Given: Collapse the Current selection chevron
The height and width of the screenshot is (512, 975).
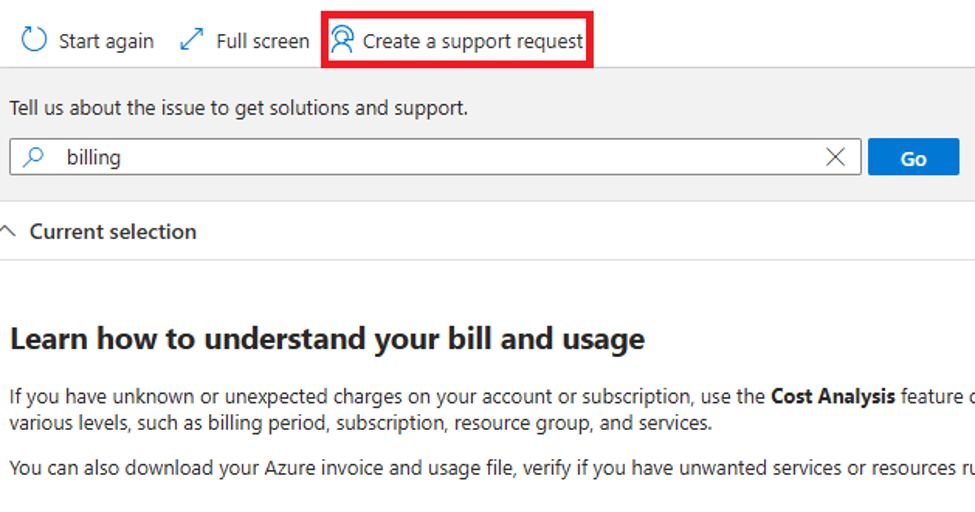Looking at the screenshot, I should click(8, 231).
